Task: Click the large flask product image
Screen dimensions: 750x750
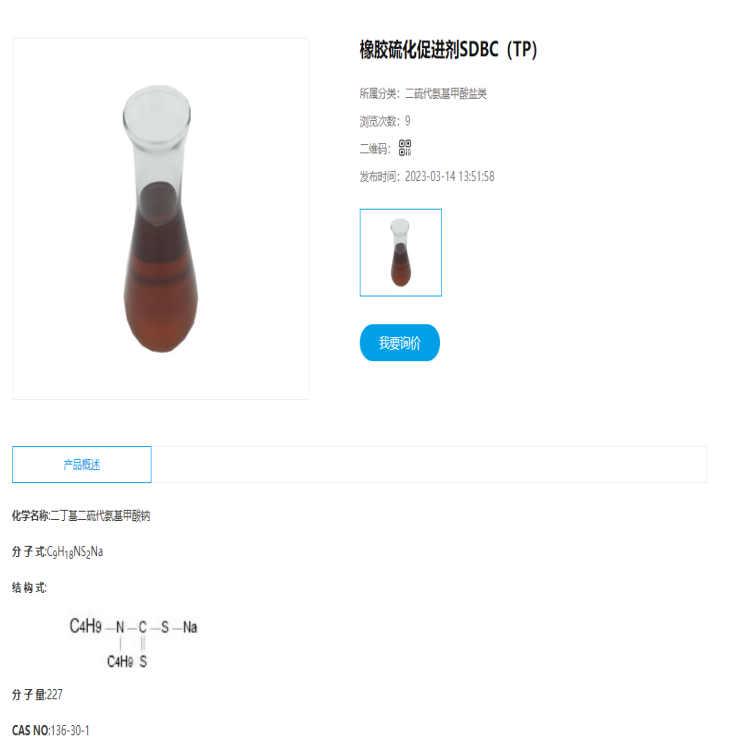Action: [160, 219]
